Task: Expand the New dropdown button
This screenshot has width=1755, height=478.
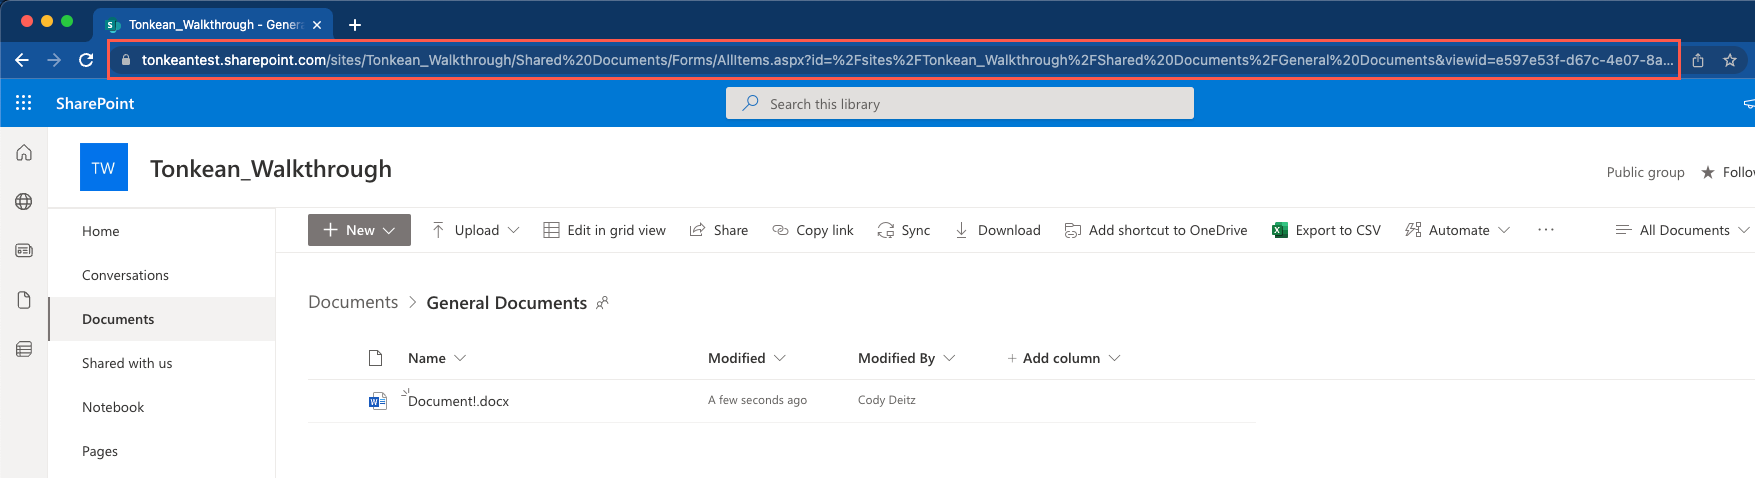Action: coord(359,230)
